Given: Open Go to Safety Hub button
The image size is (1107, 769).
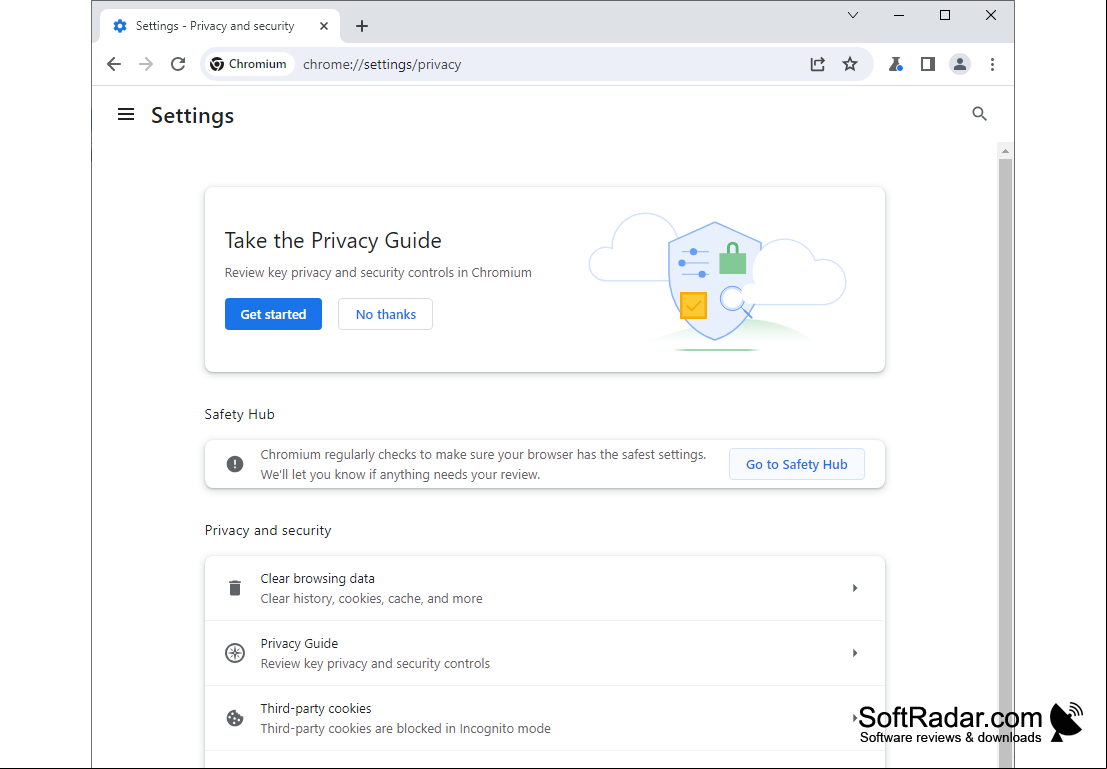Looking at the screenshot, I should [x=796, y=464].
